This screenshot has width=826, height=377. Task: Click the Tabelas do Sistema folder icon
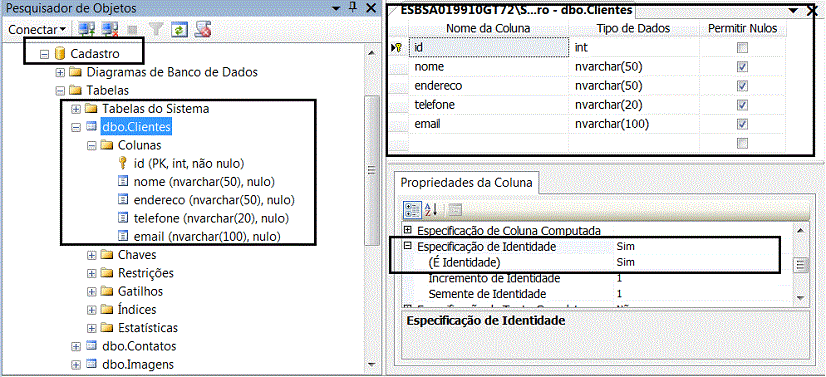[x=92, y=108]
